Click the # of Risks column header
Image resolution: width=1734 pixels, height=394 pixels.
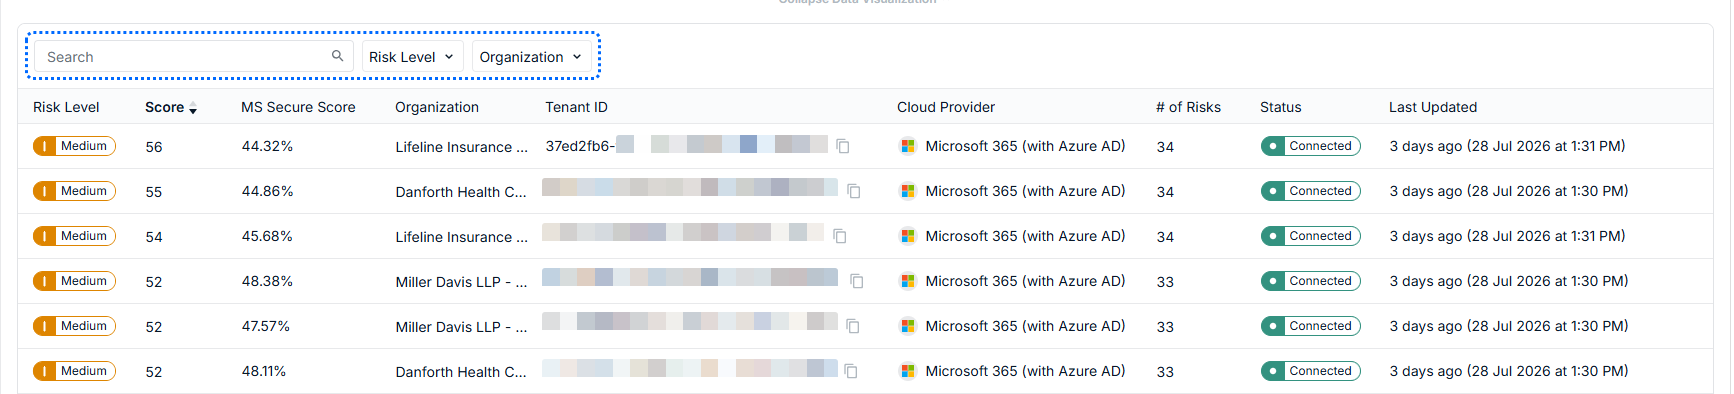1188,107
